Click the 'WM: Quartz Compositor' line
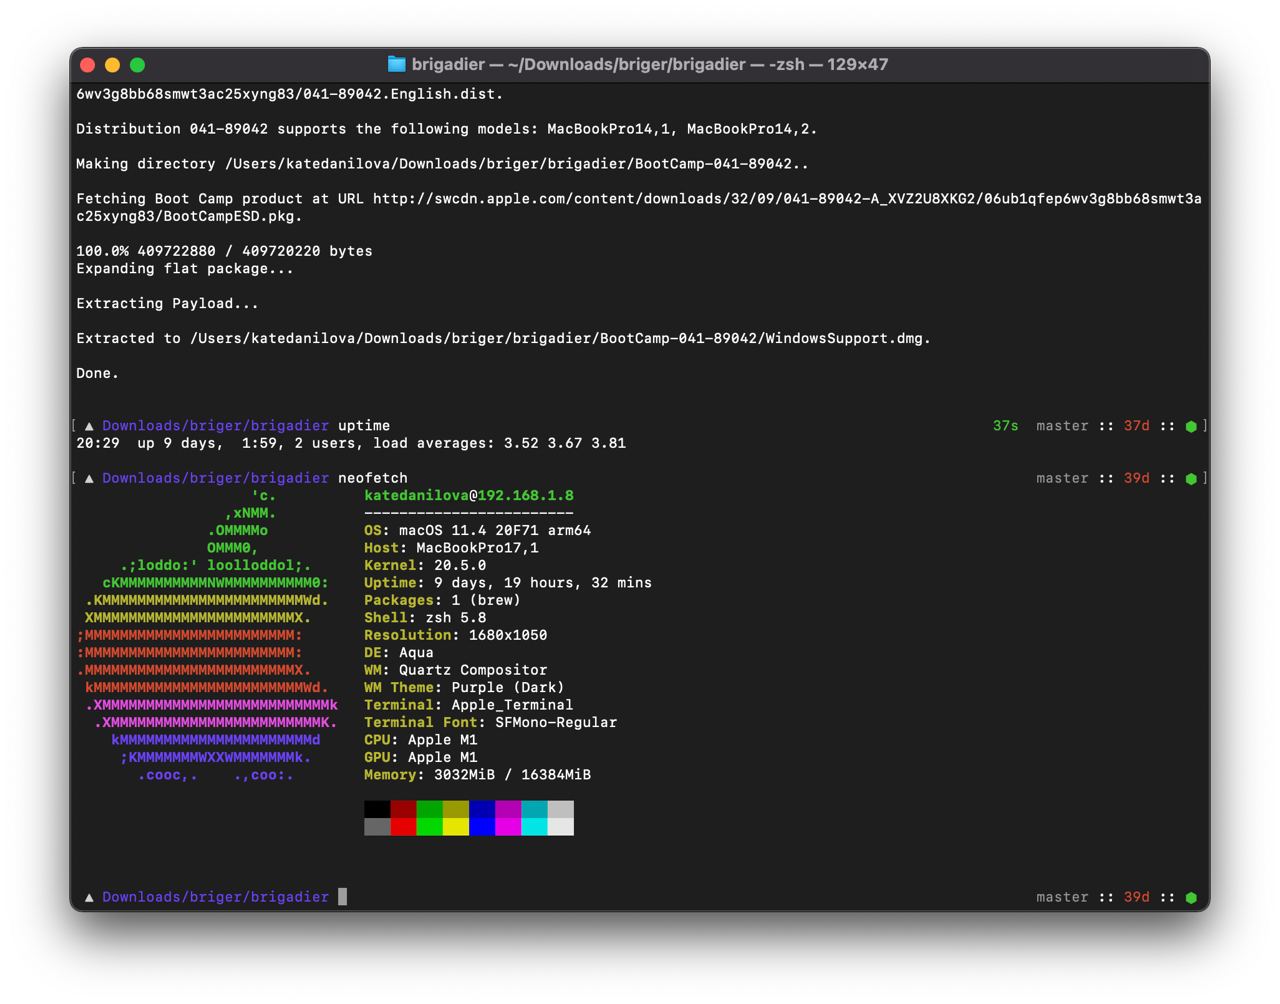Viewport: 1280px width, 1004px height. (456, 670)
